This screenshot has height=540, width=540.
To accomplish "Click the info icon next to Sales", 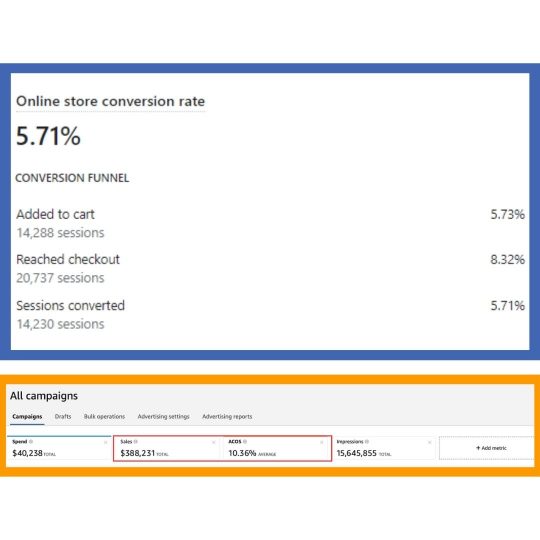I will [x=136, y=442].
